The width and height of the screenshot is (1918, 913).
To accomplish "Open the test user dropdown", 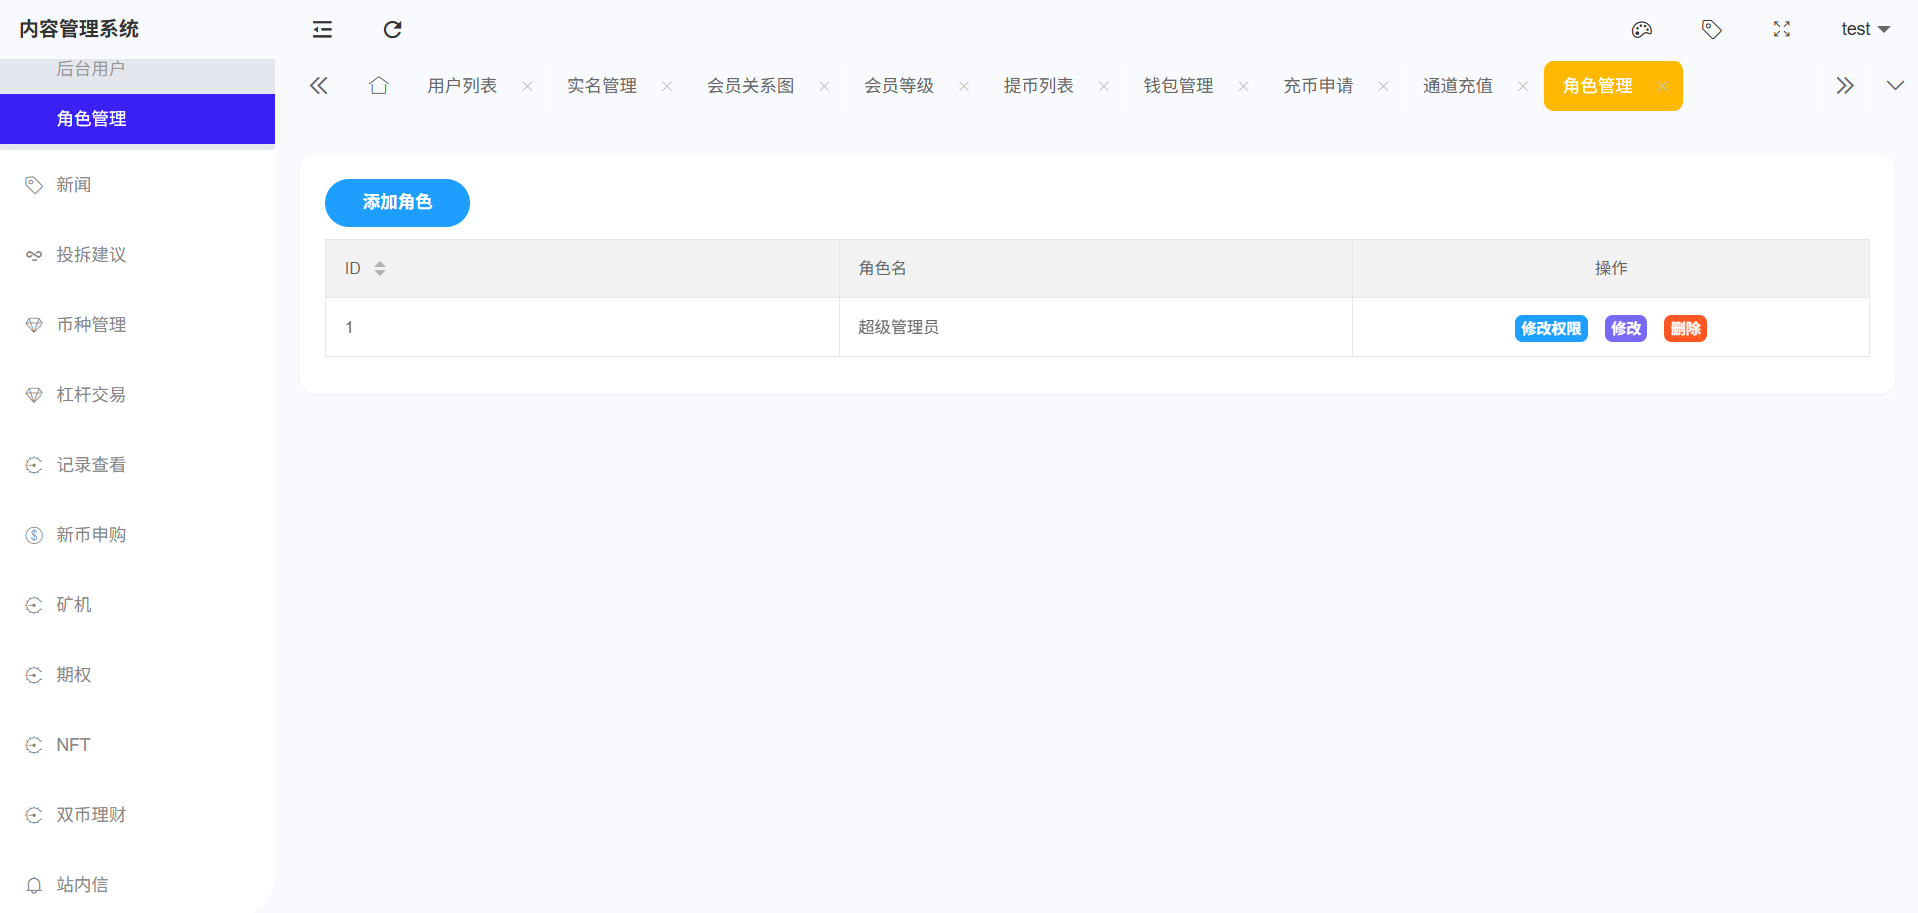I will tap(1864, 30).
